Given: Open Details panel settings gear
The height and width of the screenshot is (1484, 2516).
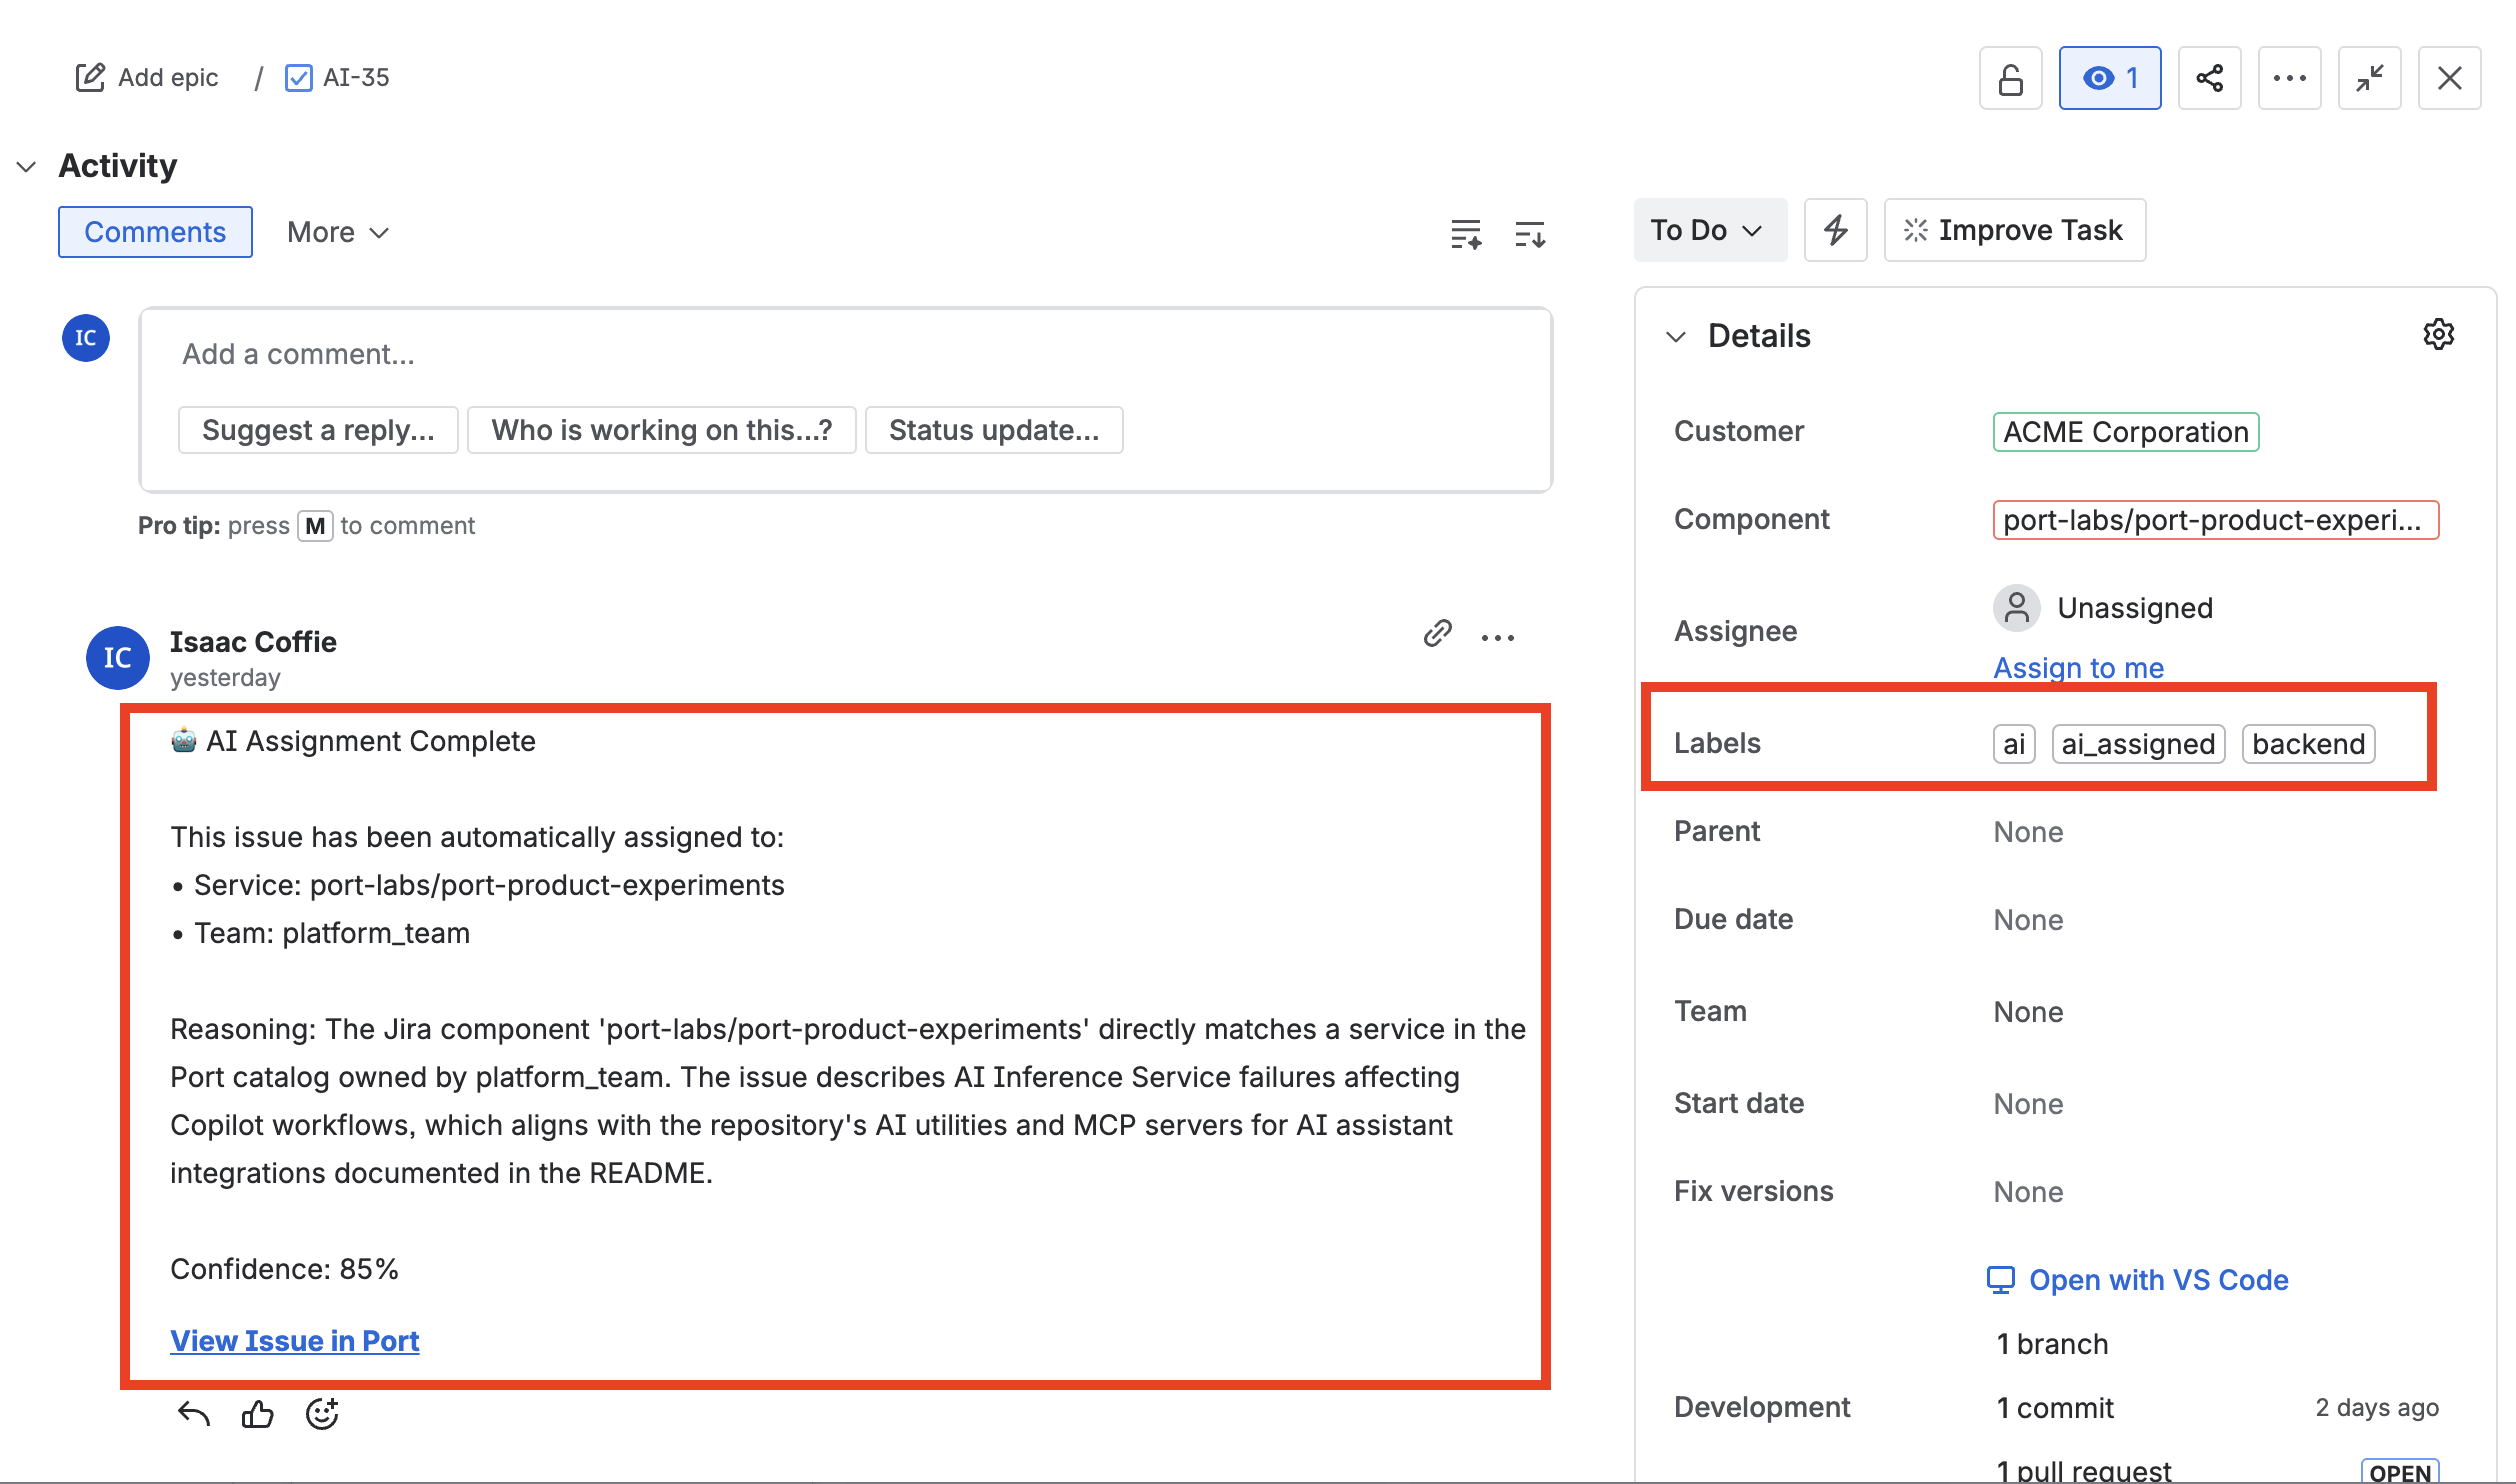Looking at the screenshot, I should point(2438,335).
